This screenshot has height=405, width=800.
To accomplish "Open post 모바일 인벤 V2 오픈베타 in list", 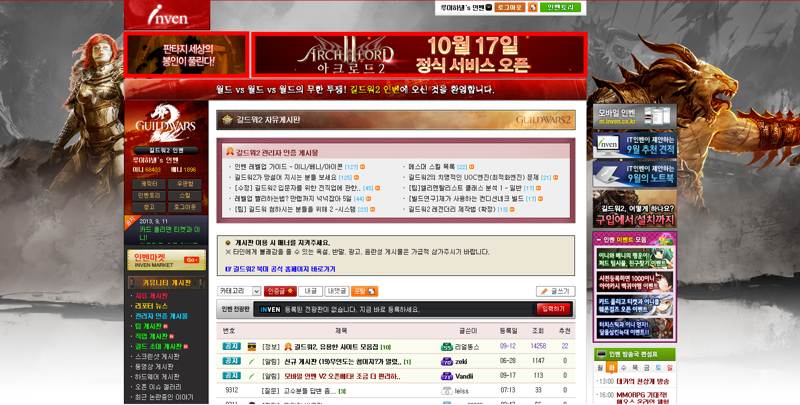I will [342, 376].
